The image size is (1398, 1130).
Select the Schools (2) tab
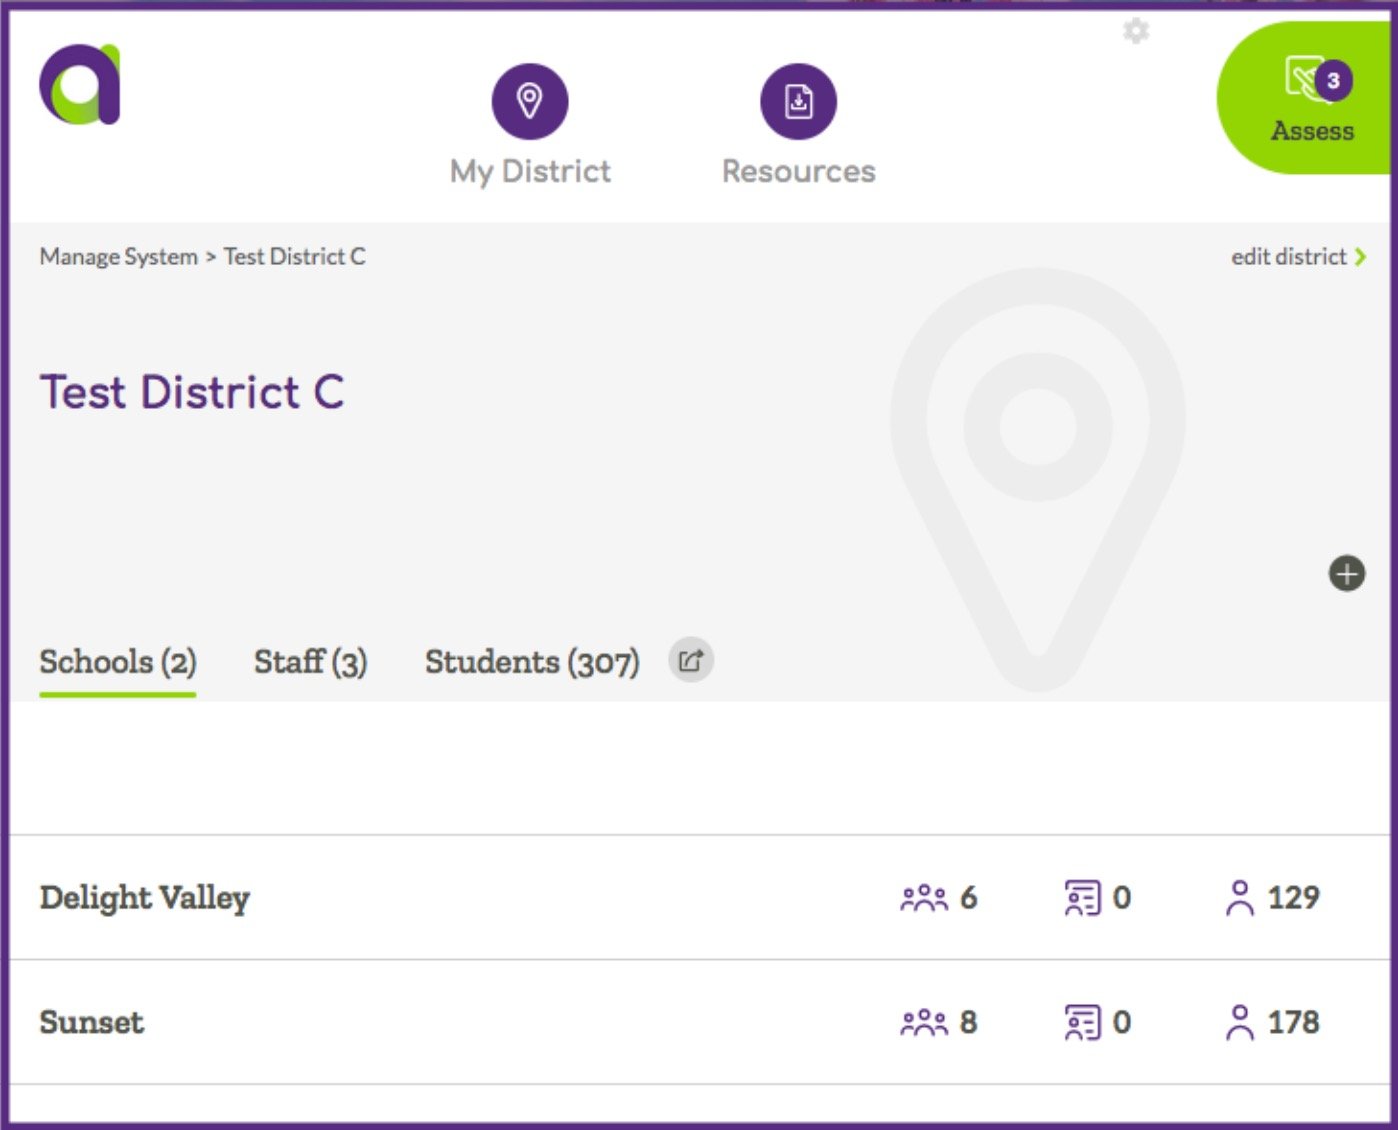pos(116,661)
